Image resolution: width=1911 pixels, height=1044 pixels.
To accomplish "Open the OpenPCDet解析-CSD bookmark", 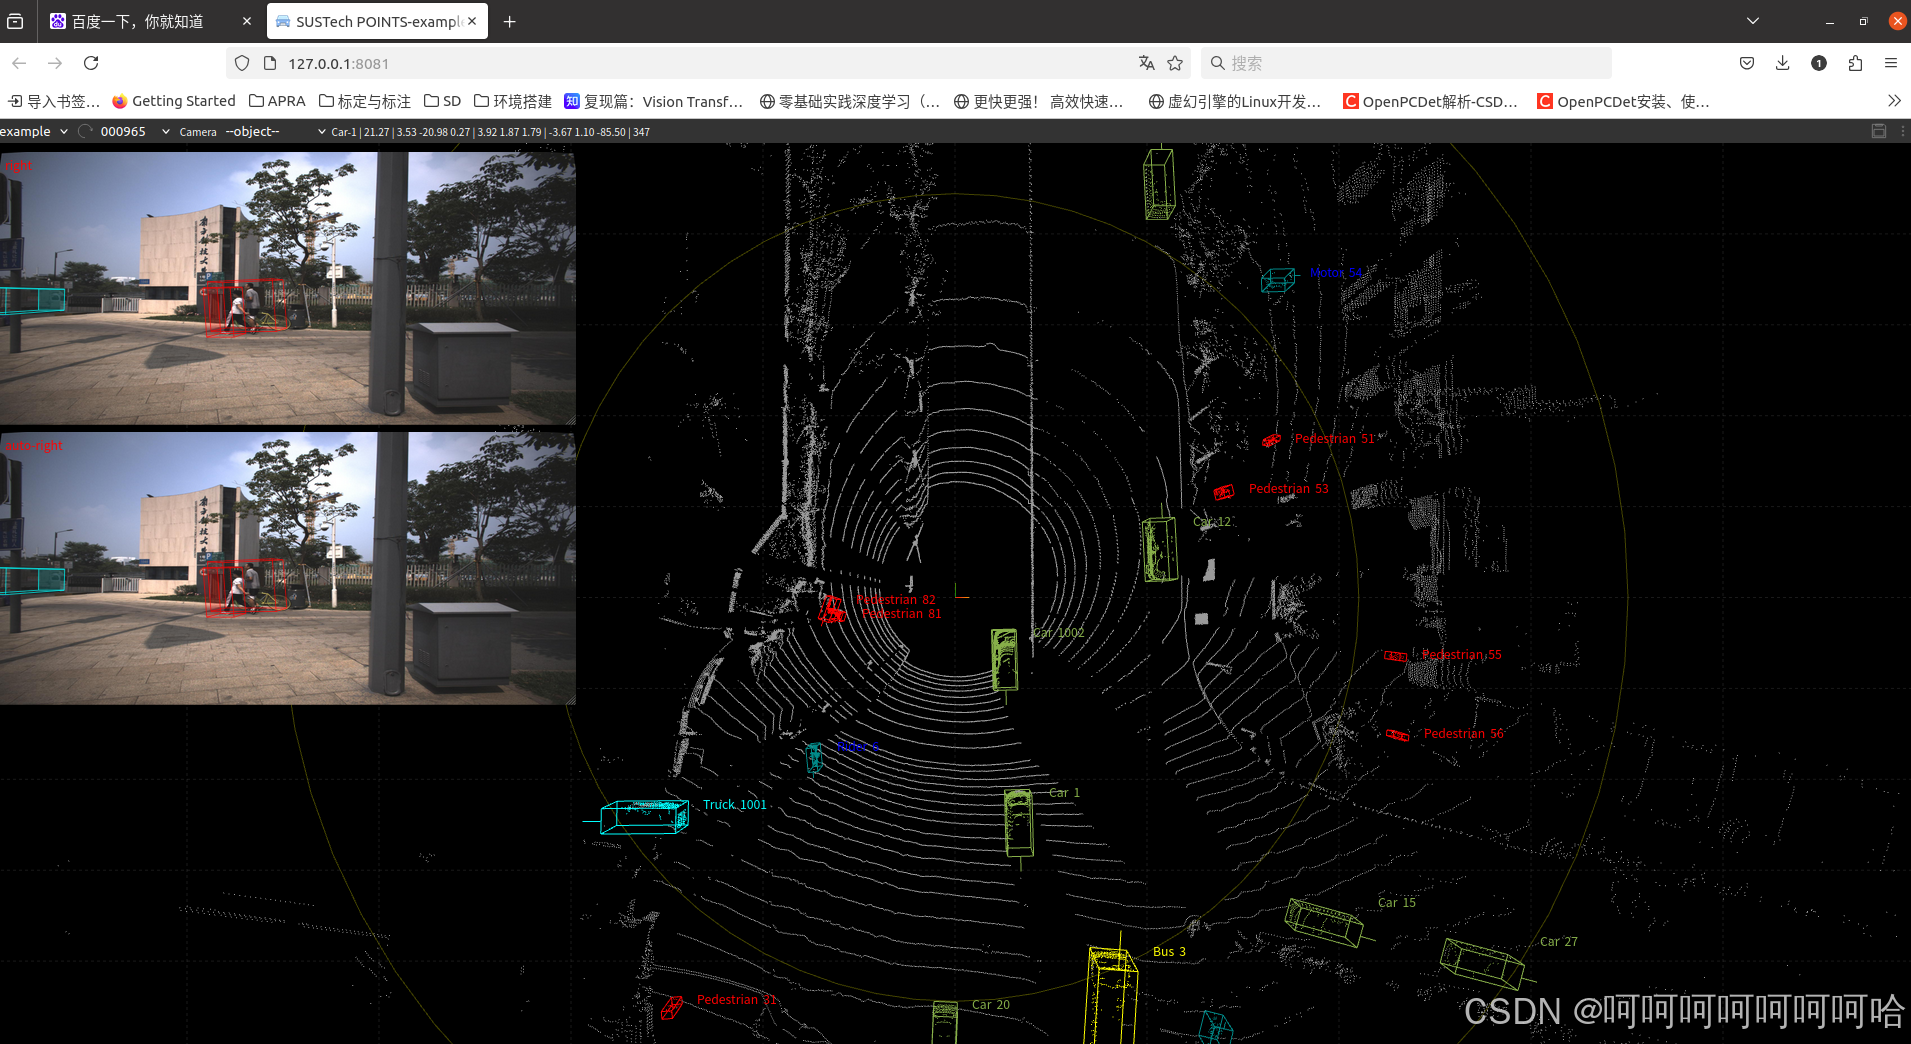I will click(x=1430, y=101).
